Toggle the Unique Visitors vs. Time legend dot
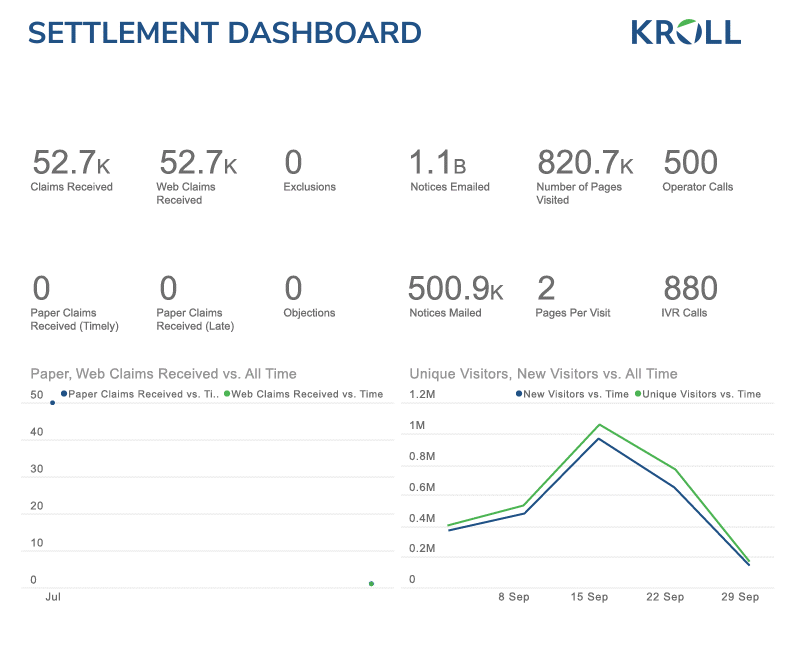 [638, 393]
